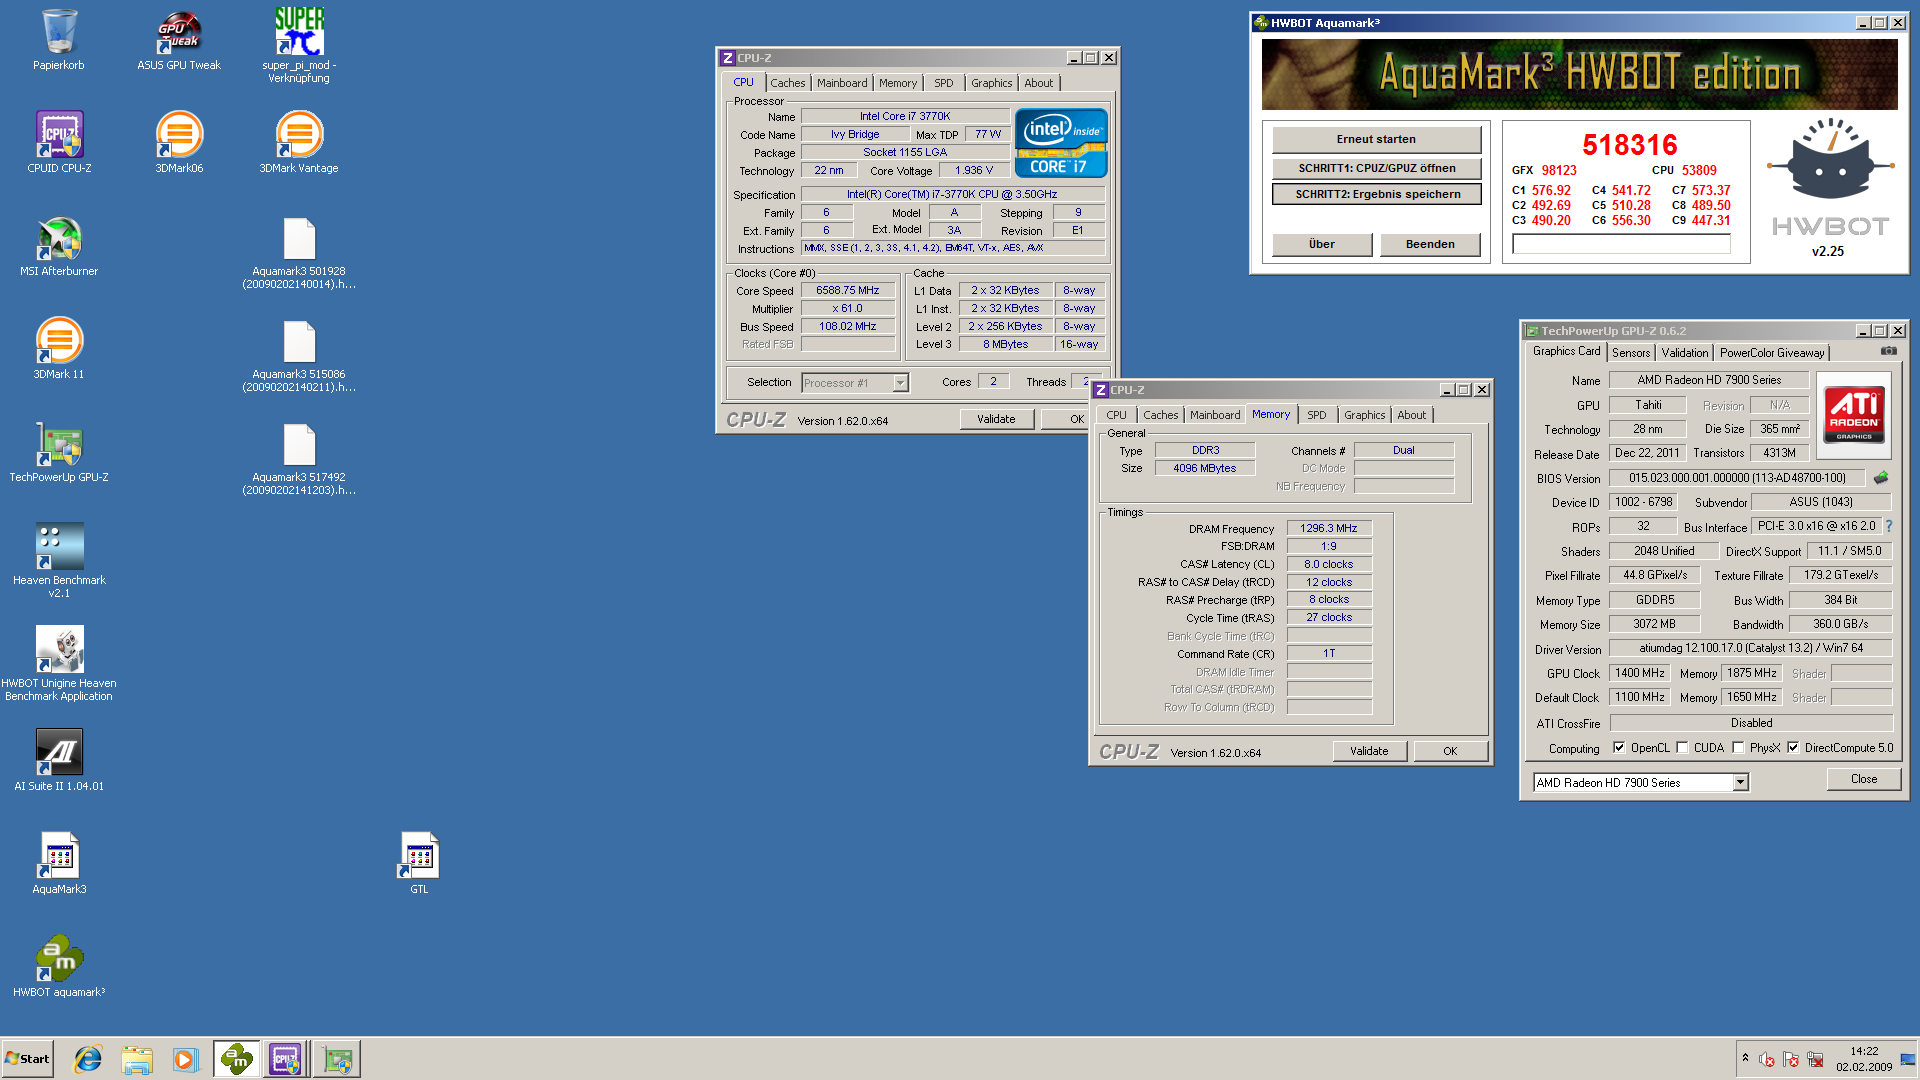1920x1080 pixels.
Task: Open PowerColor Giveaway tab
Action: click(1771, 353)
